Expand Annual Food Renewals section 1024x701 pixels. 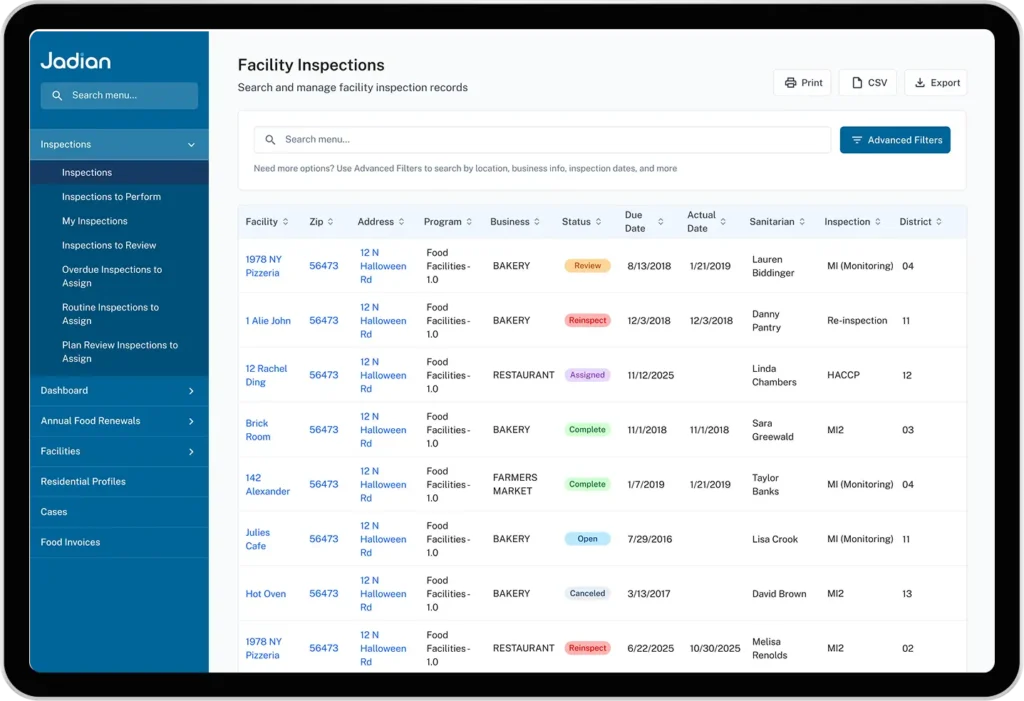[191, 421]
